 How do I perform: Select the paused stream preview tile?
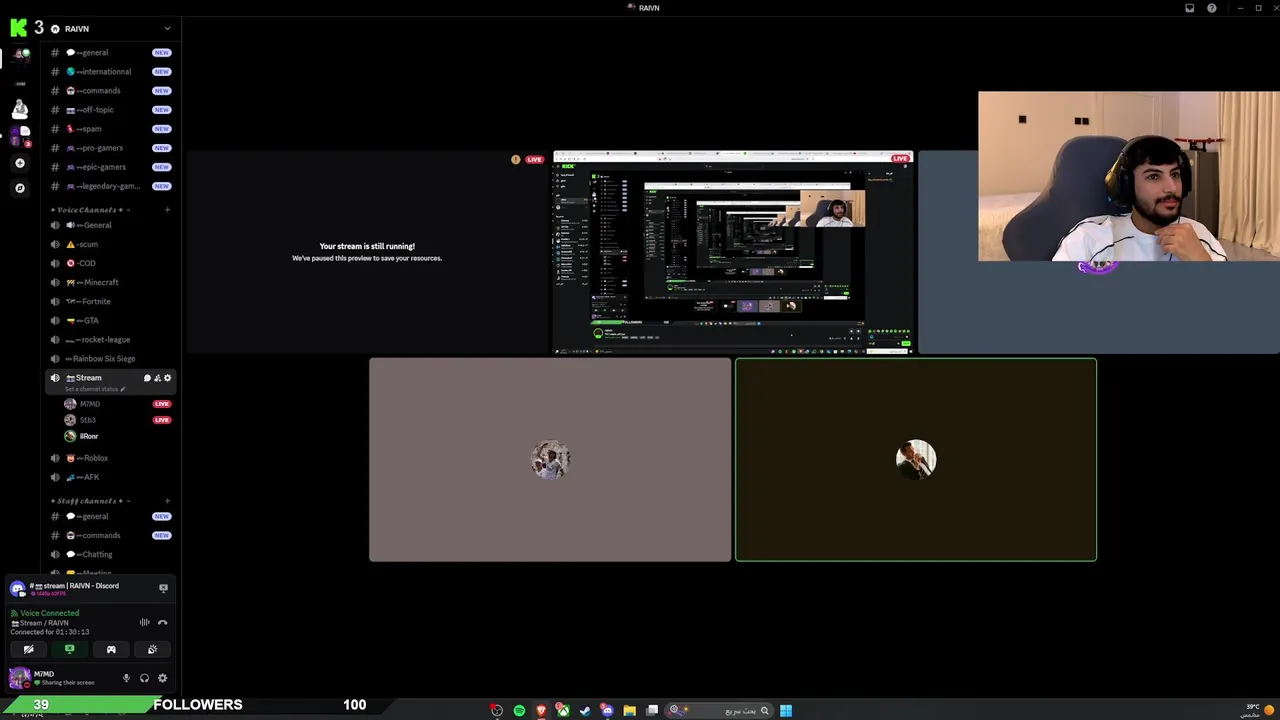coord(367,252)
